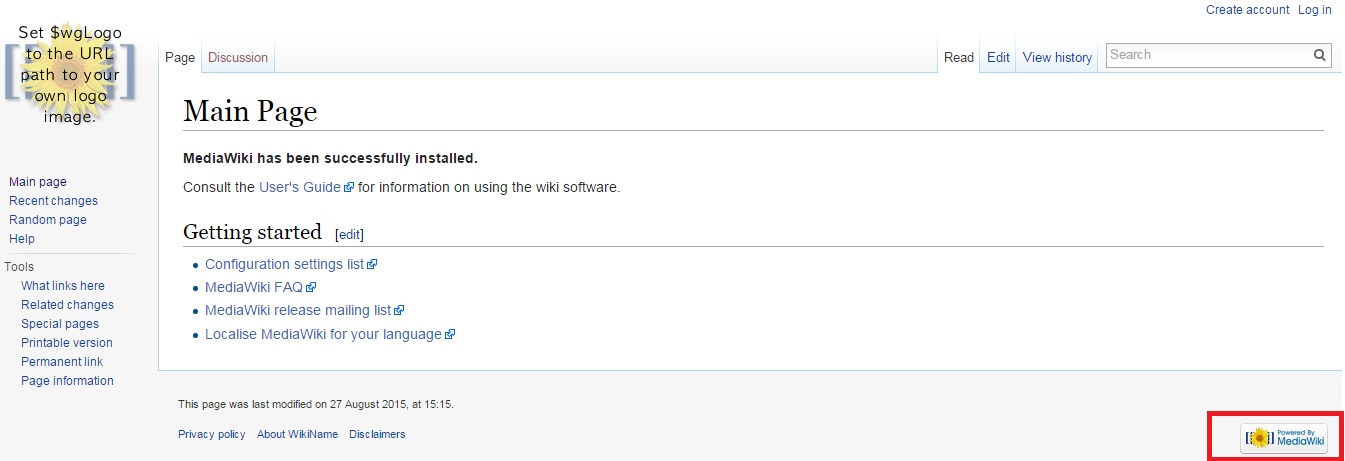Switch to the Discussion tab
This screenshot has height=461, width=1345.
pyautogui.click(x=238, y=58)
